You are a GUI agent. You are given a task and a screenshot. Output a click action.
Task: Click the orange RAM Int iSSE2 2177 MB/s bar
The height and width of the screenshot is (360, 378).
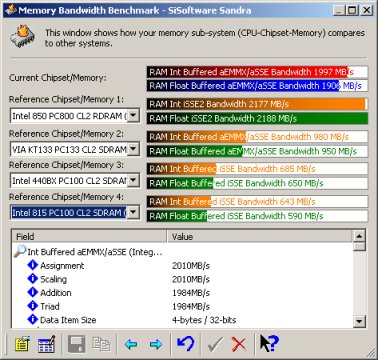[x=257, y=104]
